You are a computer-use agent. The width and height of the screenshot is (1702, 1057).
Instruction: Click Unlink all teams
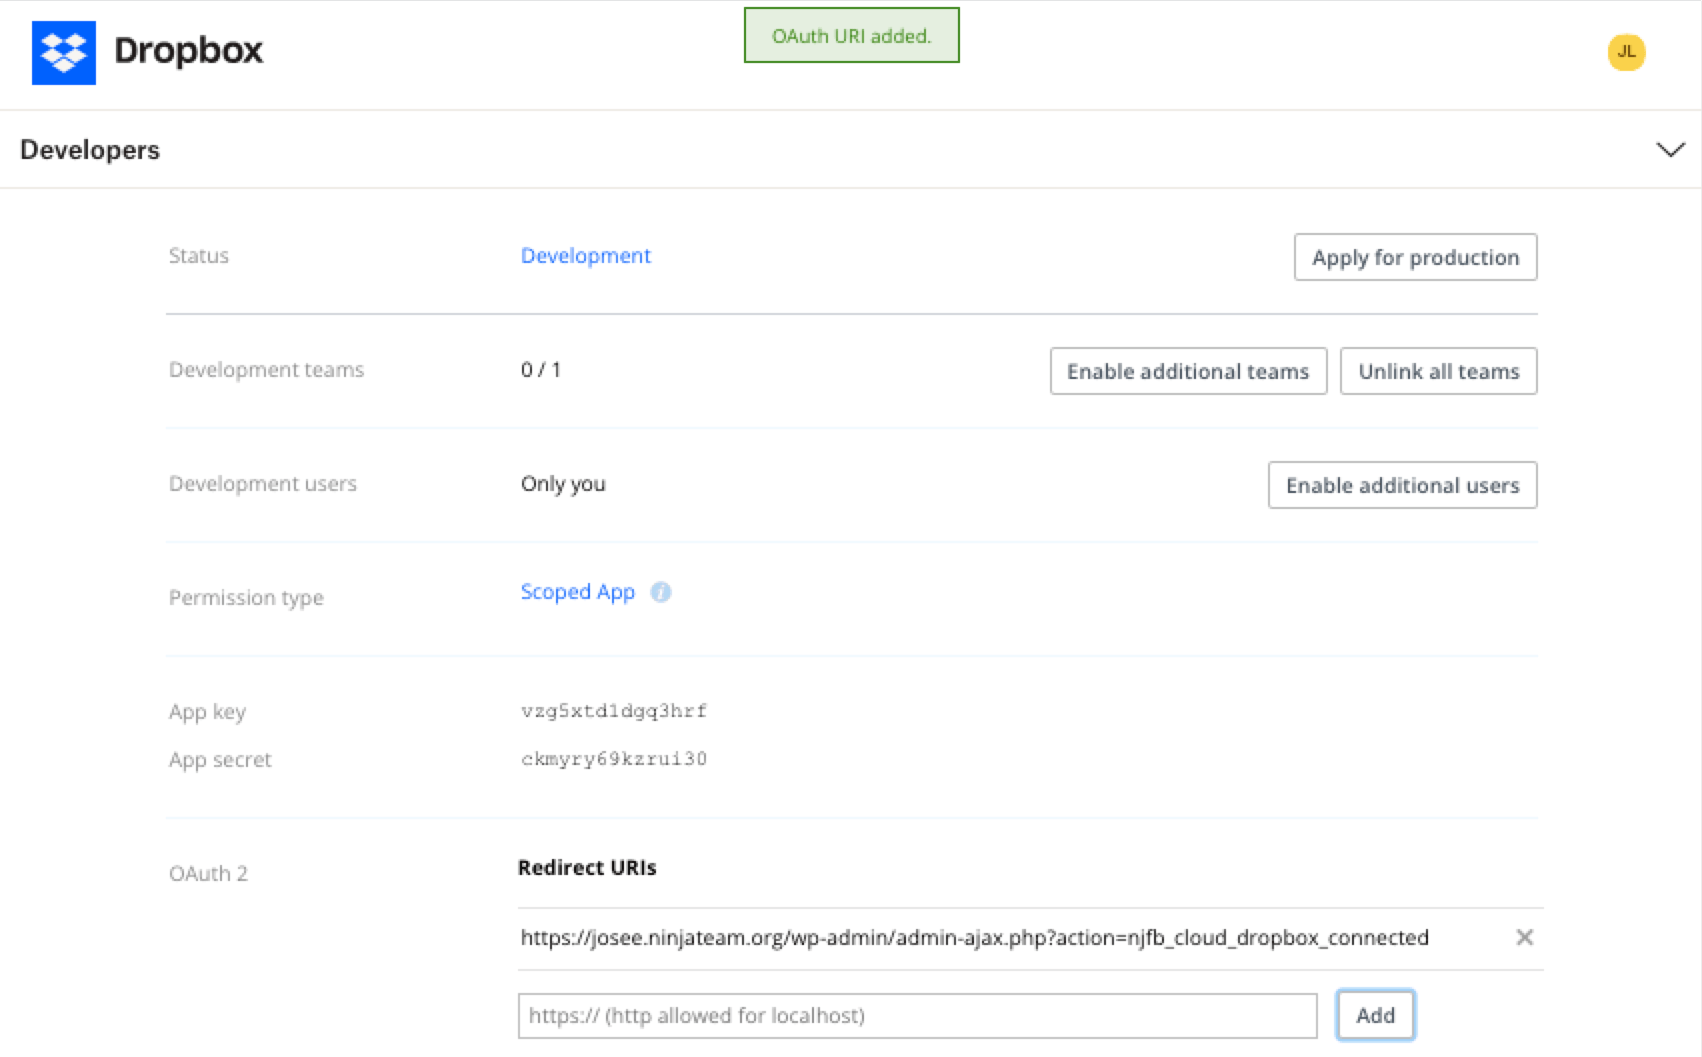coord(1438,371)
